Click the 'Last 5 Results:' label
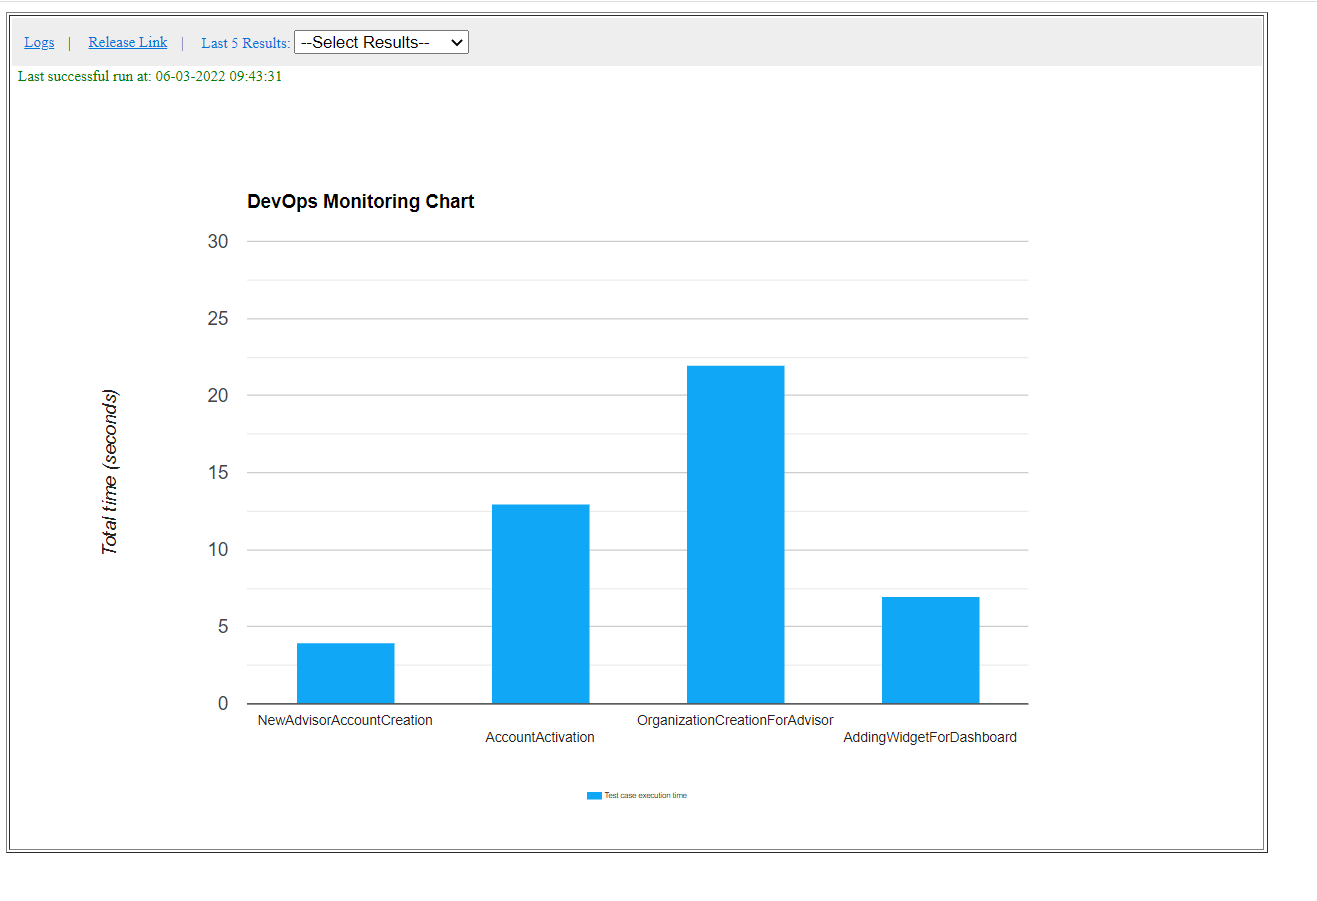The height and width of the screenshot is (901, 1317). click(x=245, y=43)
